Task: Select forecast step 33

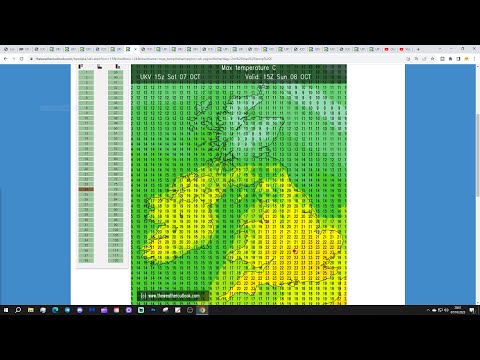Action: [86, 235]
